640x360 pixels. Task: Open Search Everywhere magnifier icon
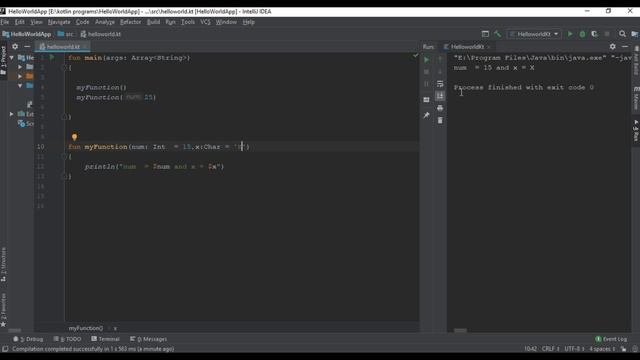pyautogui.click(x=622, y=34)
